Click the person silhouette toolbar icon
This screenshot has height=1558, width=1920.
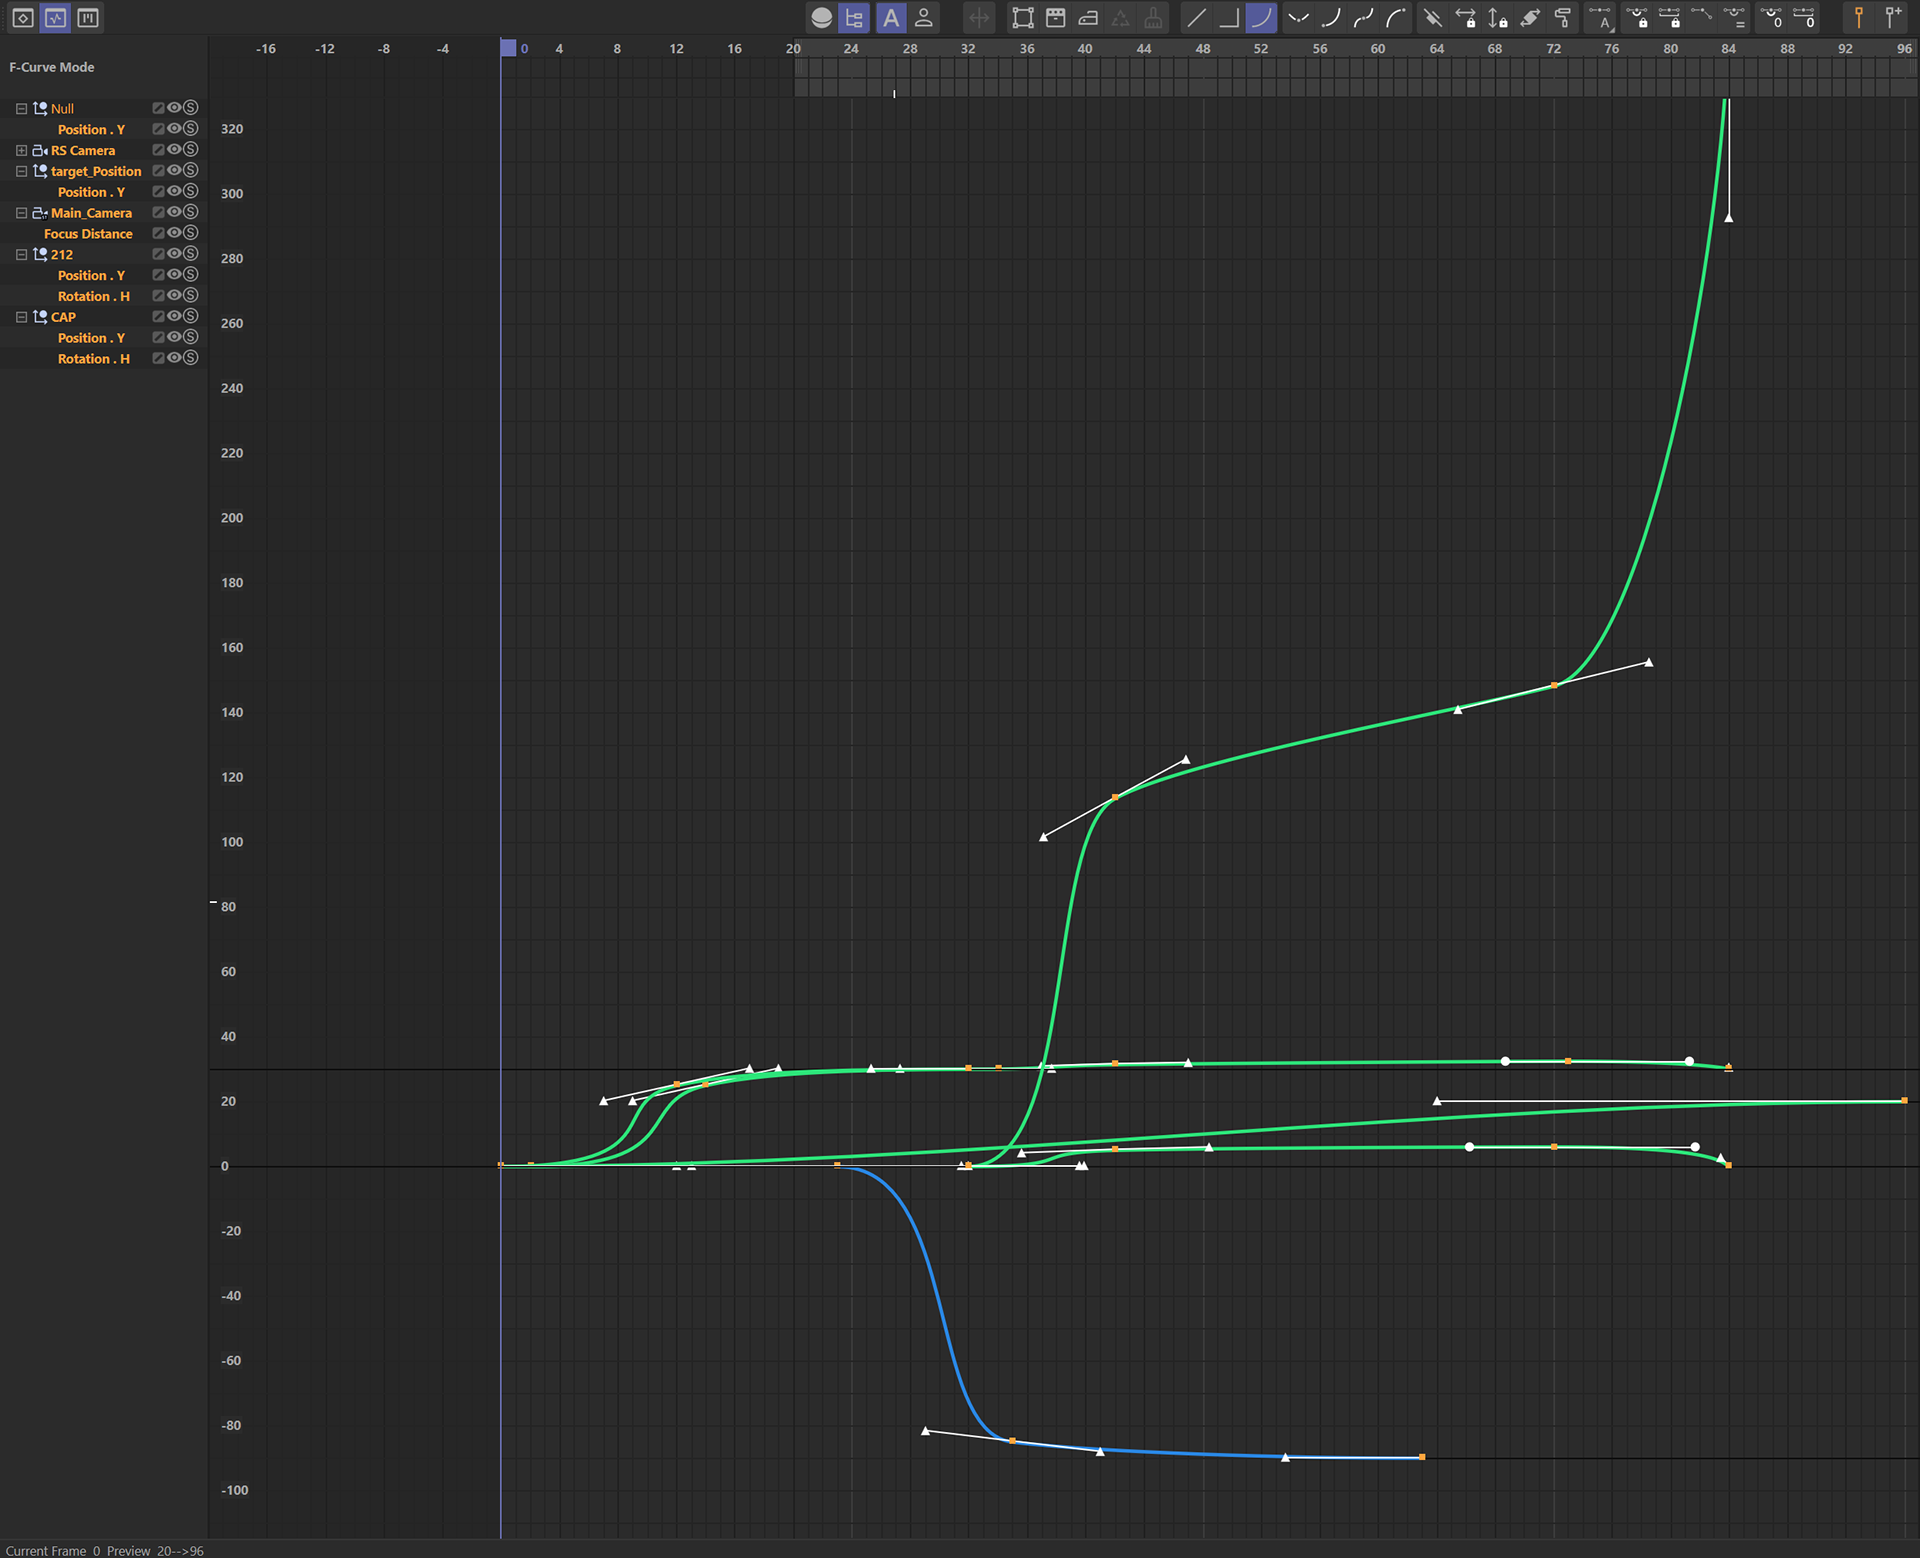pos(924,18)
